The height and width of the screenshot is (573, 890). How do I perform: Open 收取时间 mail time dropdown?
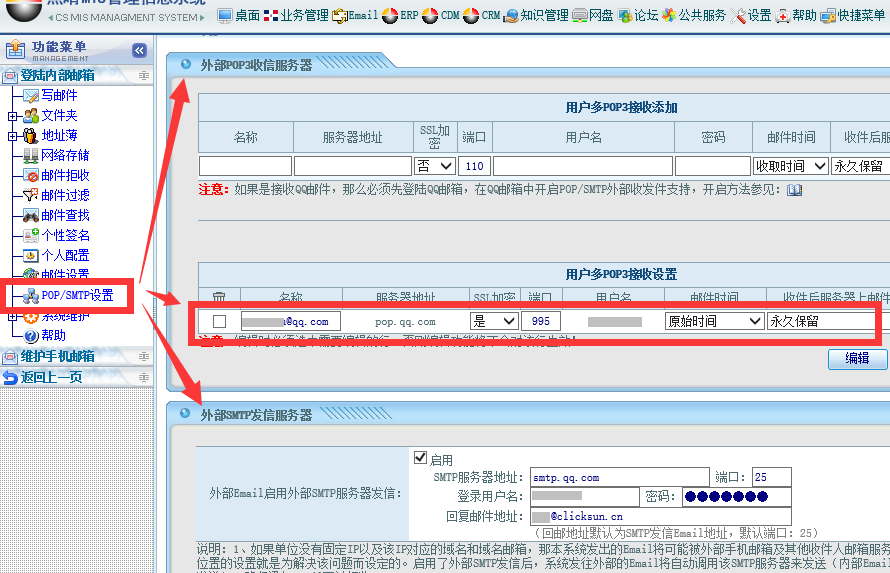pos(790,166)
